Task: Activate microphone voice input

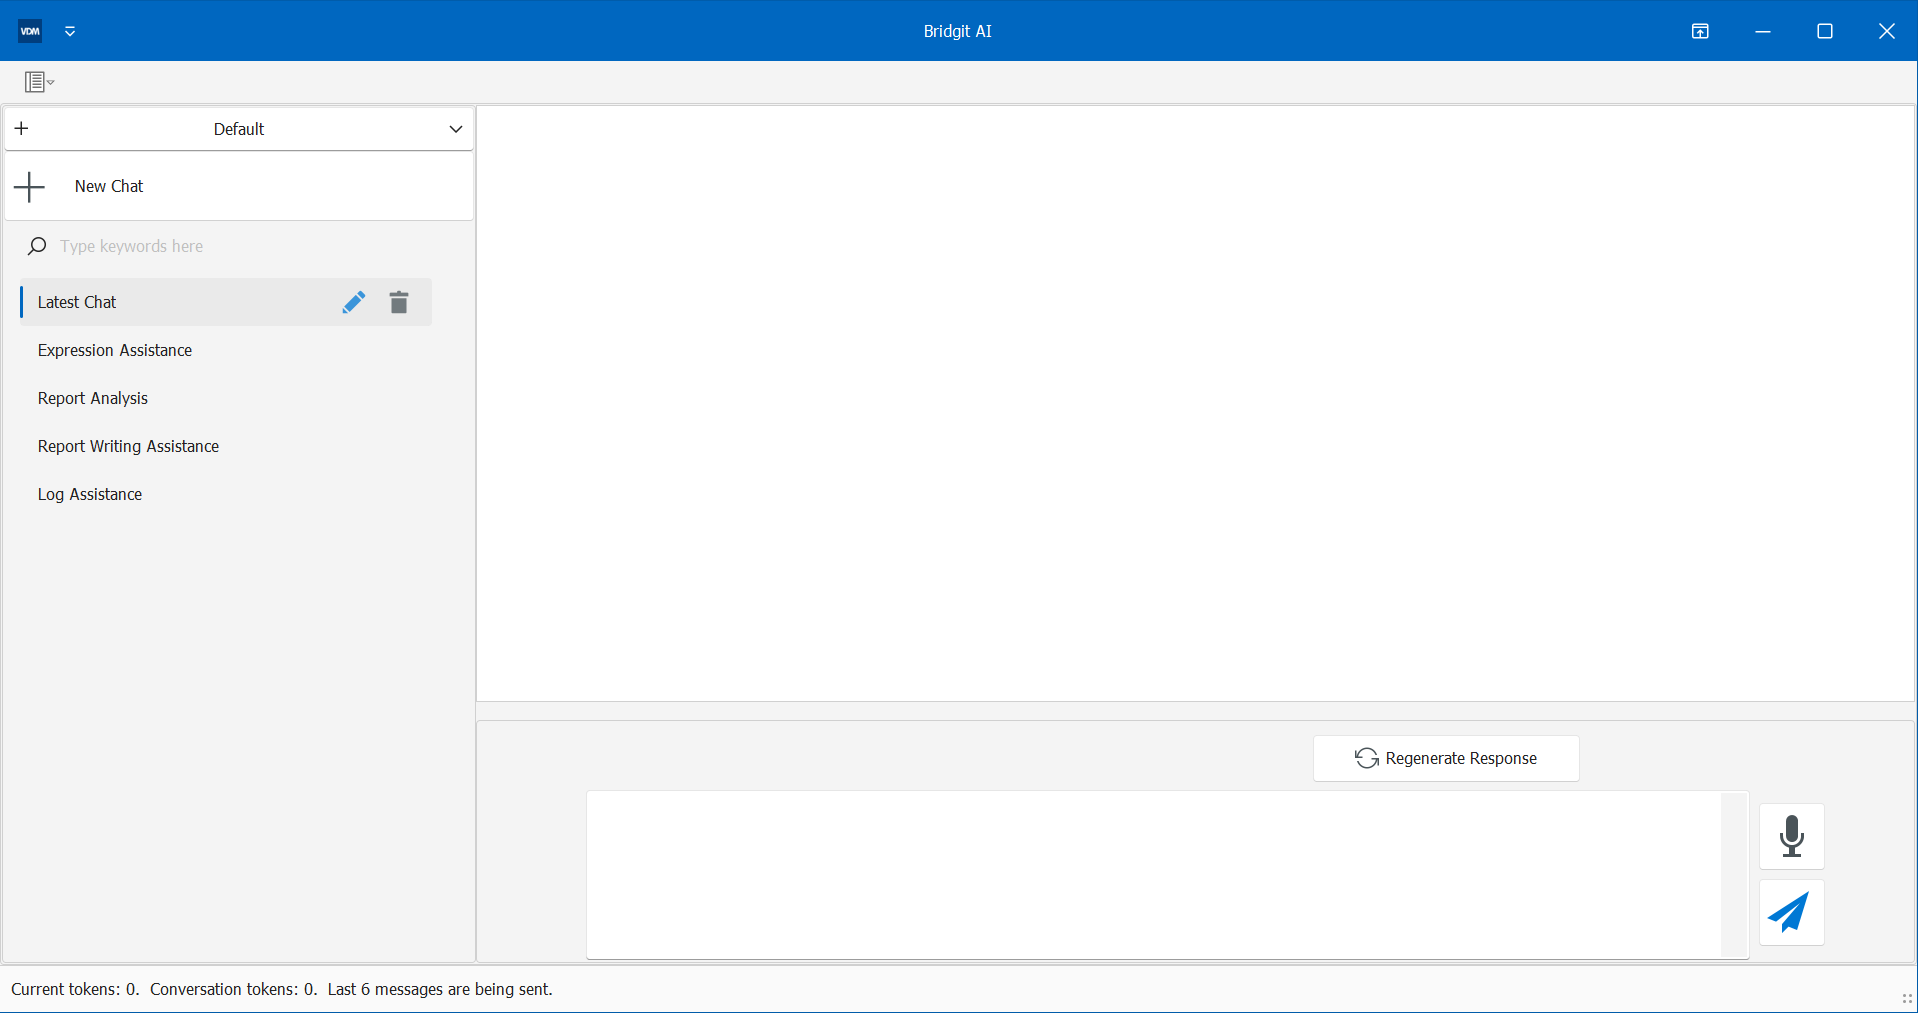Action: (1792, 836)
